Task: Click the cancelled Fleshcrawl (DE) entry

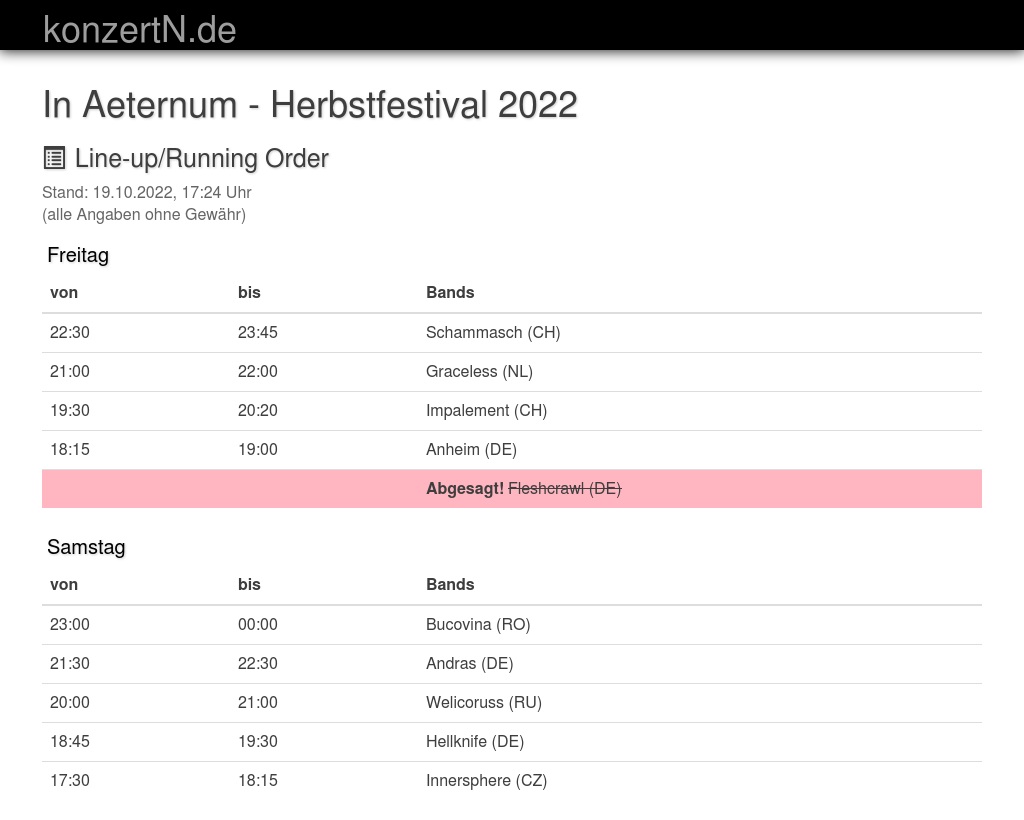Action: (x=564, y=489)
